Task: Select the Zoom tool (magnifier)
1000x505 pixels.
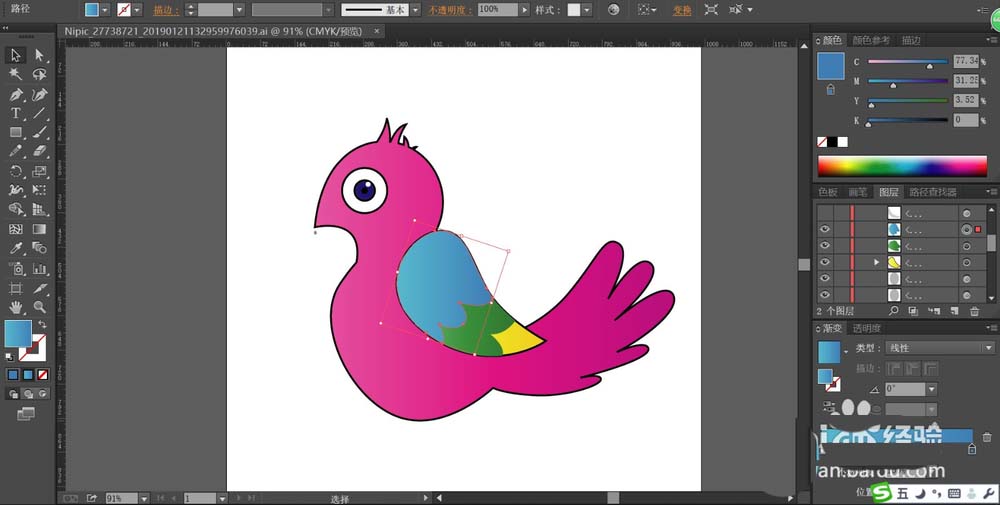Action: coord(40,307)
